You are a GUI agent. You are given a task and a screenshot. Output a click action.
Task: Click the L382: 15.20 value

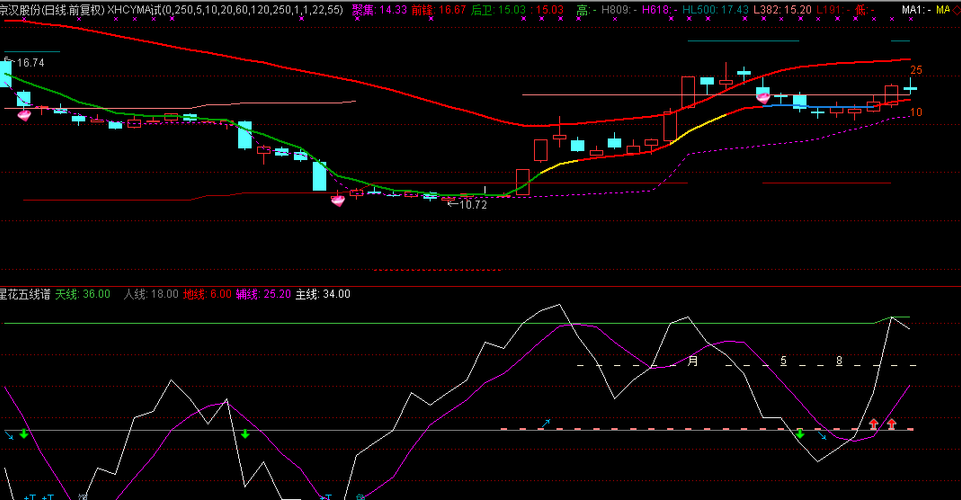click(783, 10)
